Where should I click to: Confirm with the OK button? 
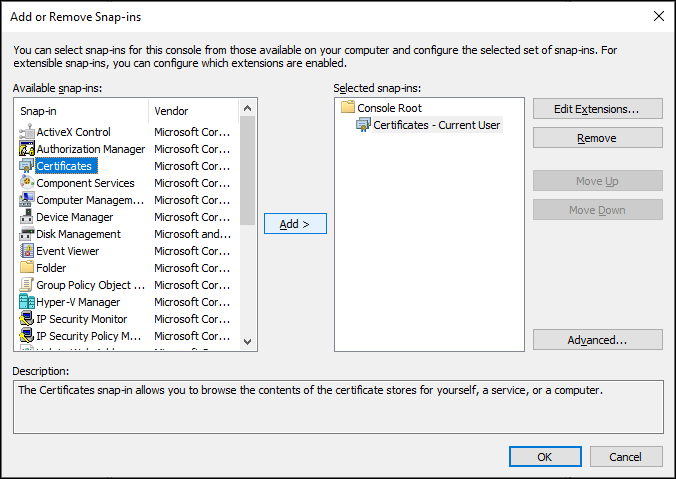click(x=544, y=457)
